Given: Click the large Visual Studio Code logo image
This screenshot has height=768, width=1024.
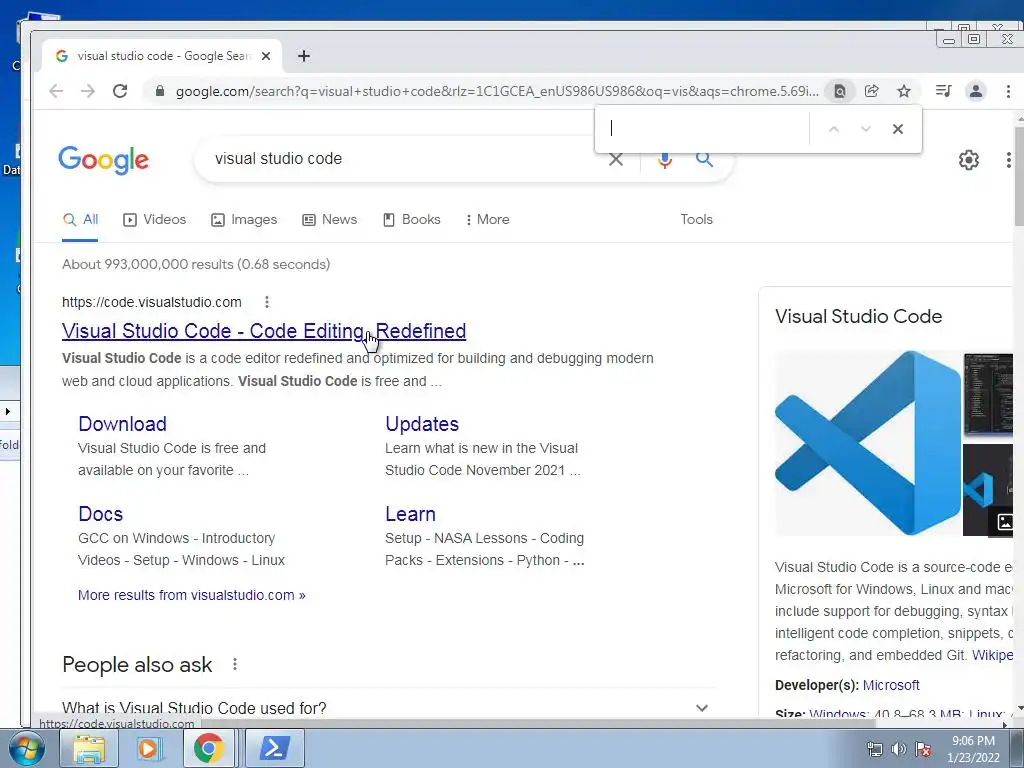Looking at the screenshot, I should 868,443.
